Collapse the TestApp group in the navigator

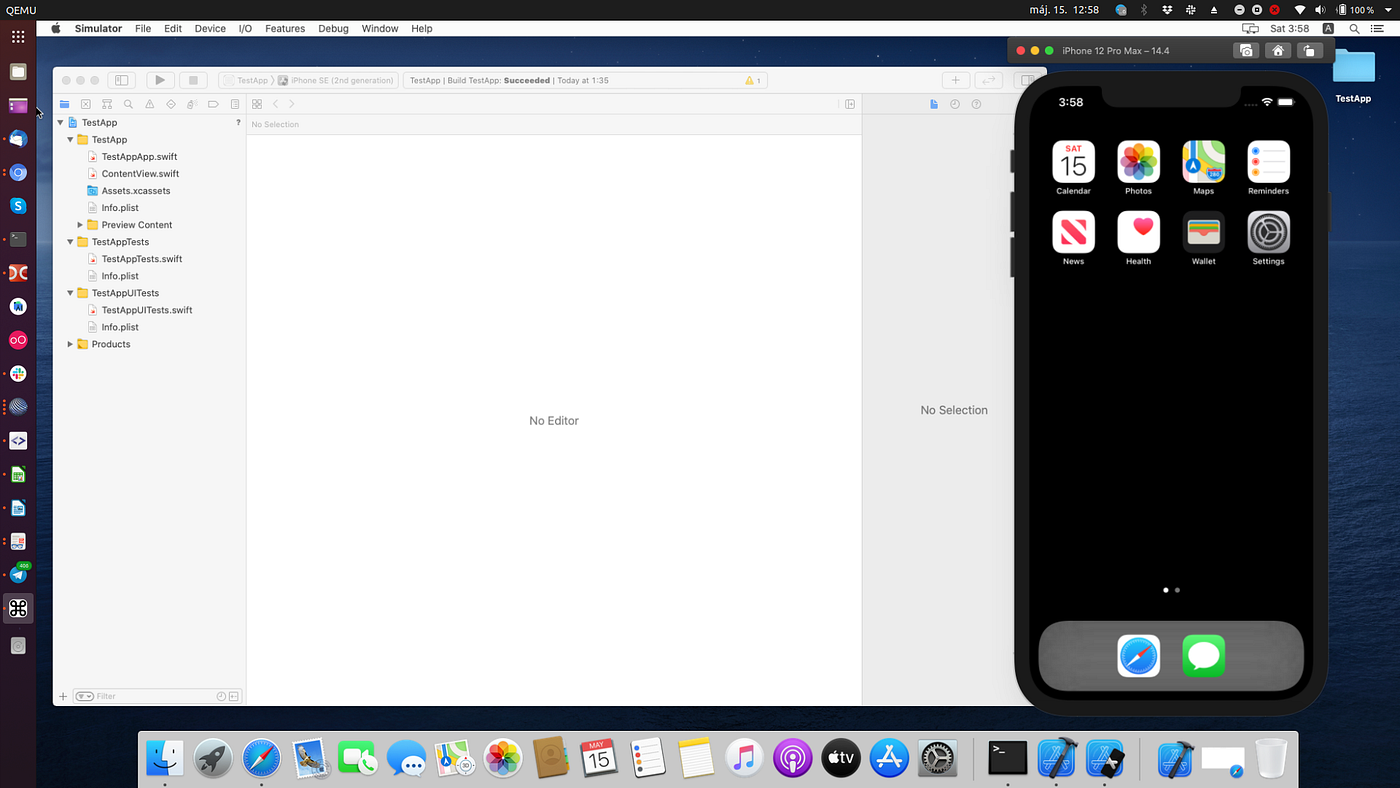pos(69,139)
